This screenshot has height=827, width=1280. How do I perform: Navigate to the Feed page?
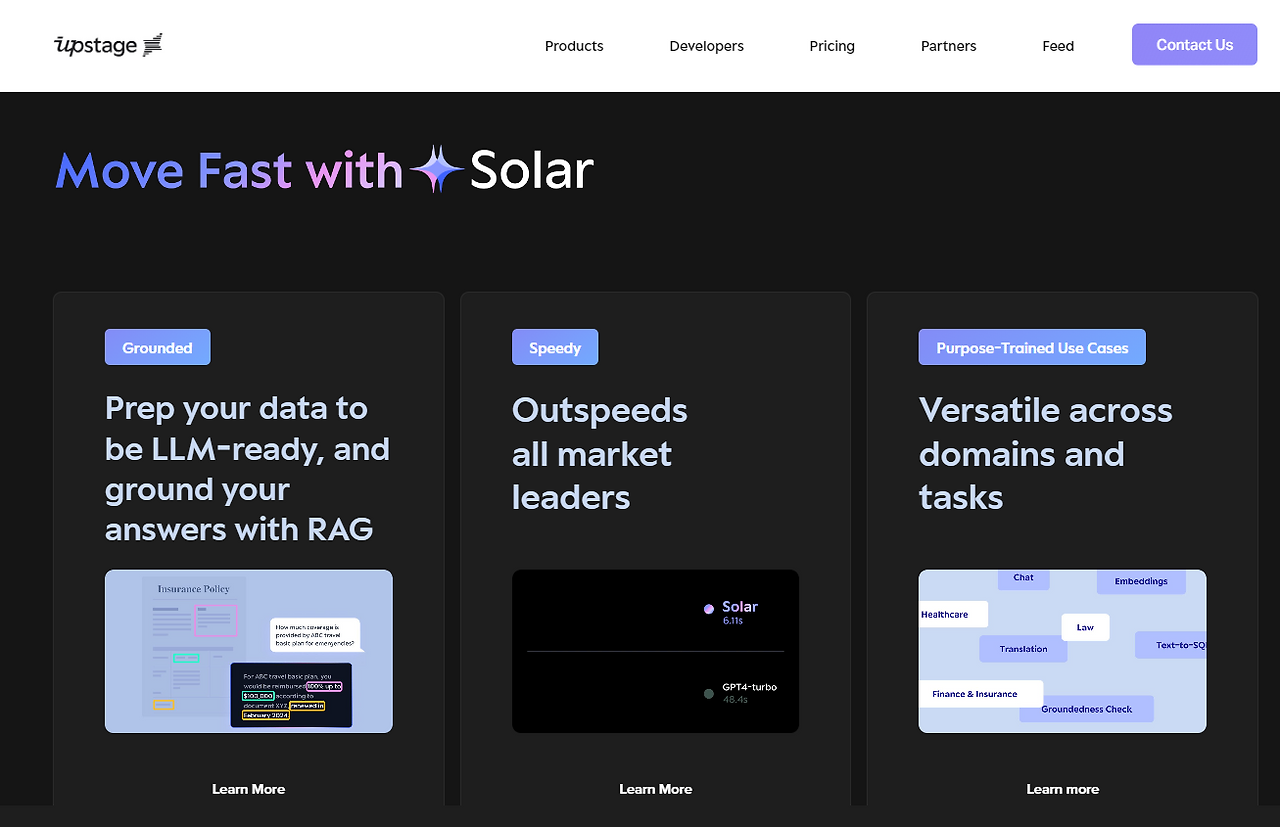pos(1058,46)
